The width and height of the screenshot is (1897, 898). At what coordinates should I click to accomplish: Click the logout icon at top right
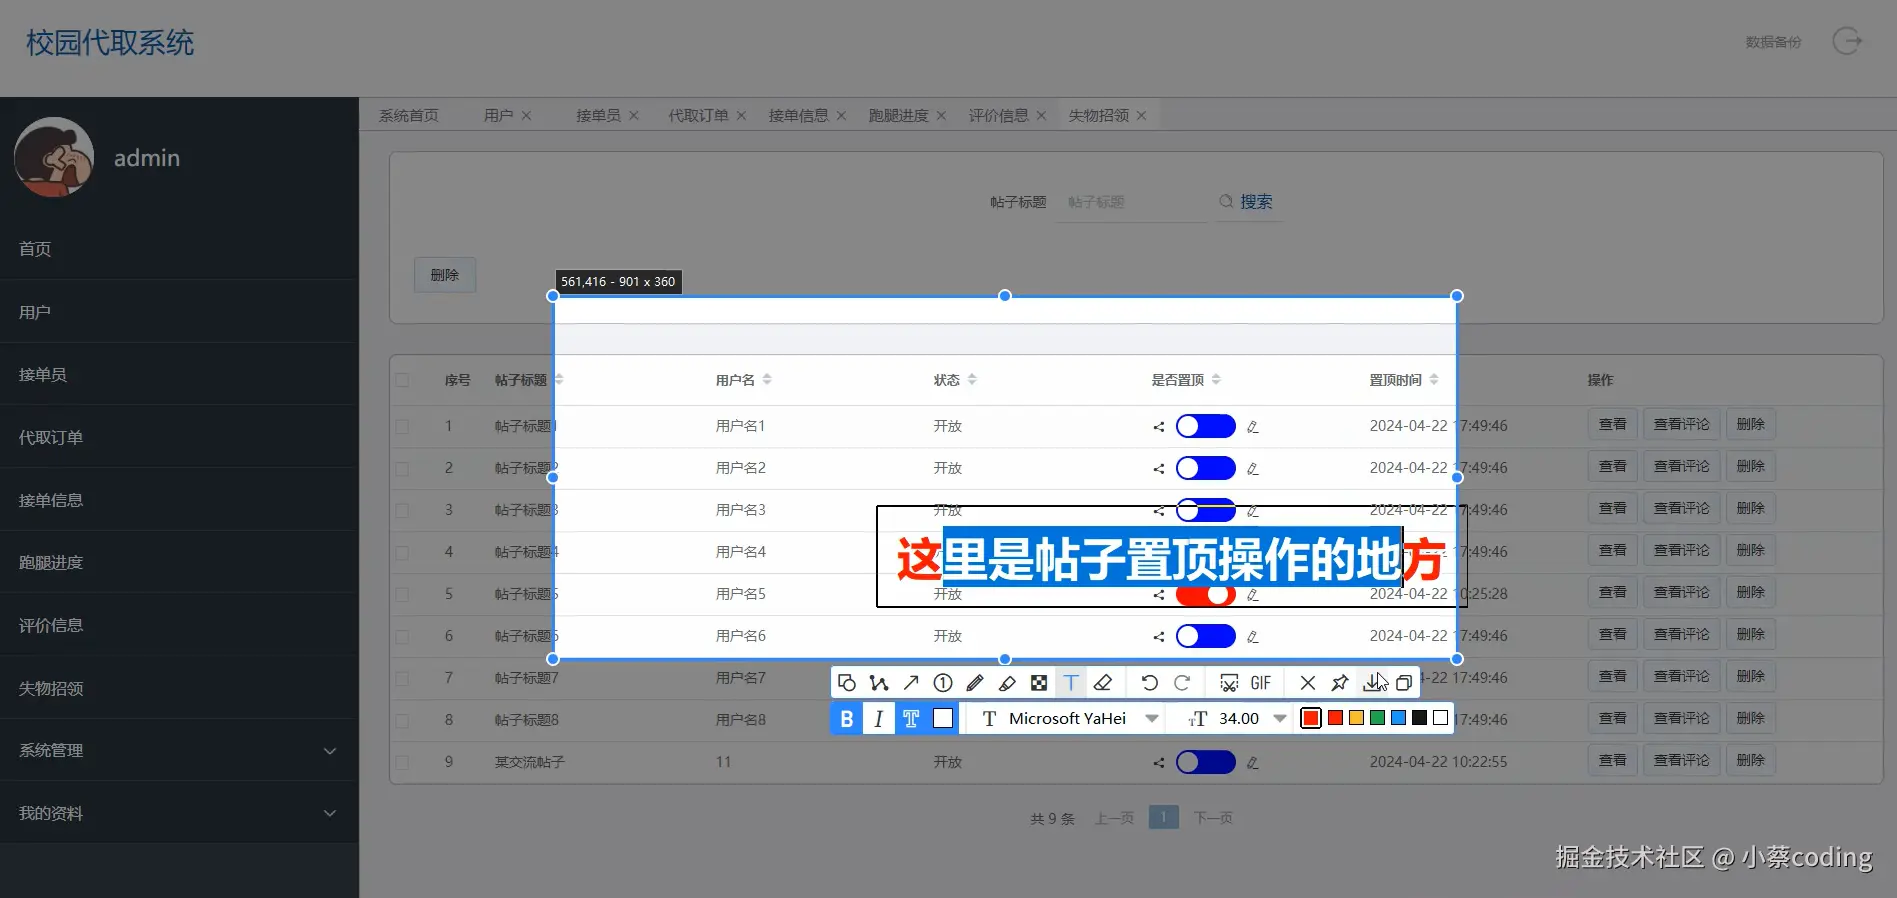click(1847, 41)
